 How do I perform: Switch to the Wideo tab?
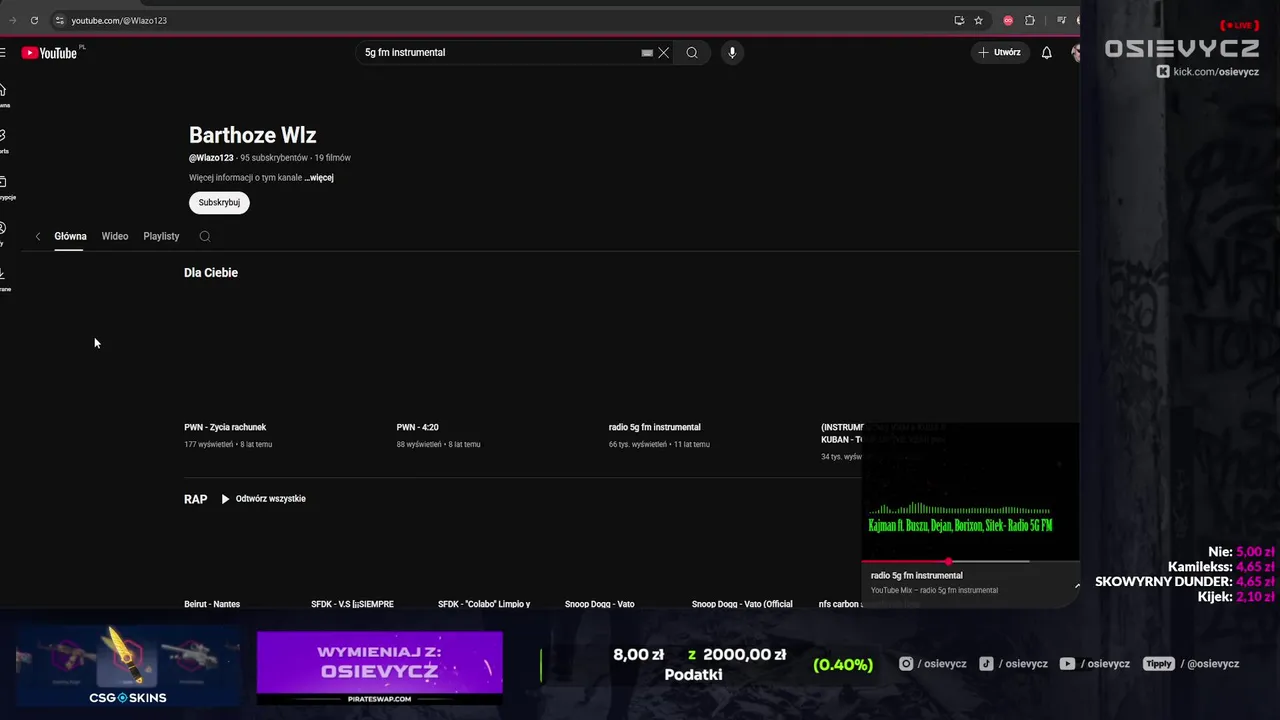(x=115, y=236)
